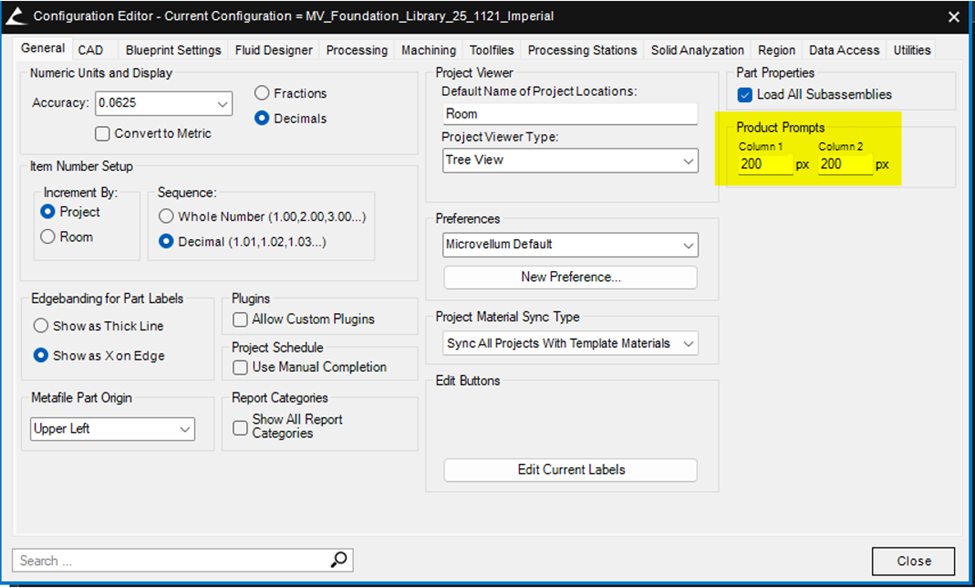Click the search magnifier icon
Screen dimensions: 975x588
pyautogui.click(x=340, y=560)
